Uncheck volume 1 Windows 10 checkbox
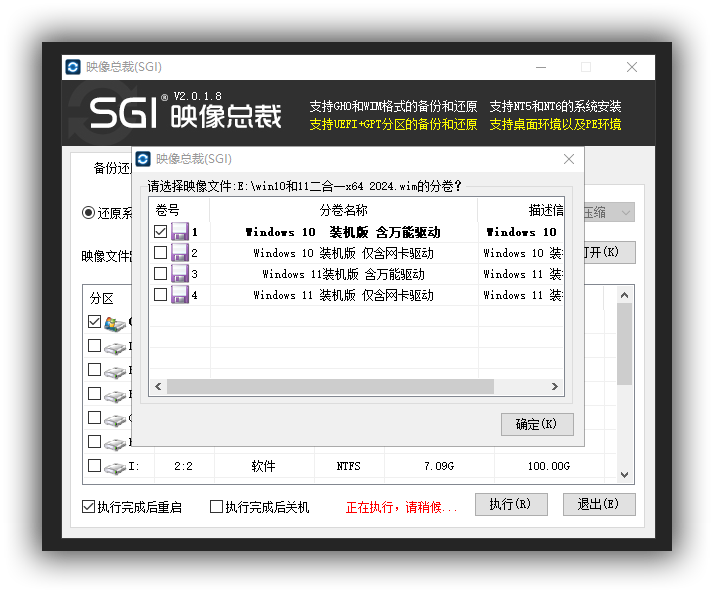The height and width of the screenshot is (593, 714). click(160, 232)
